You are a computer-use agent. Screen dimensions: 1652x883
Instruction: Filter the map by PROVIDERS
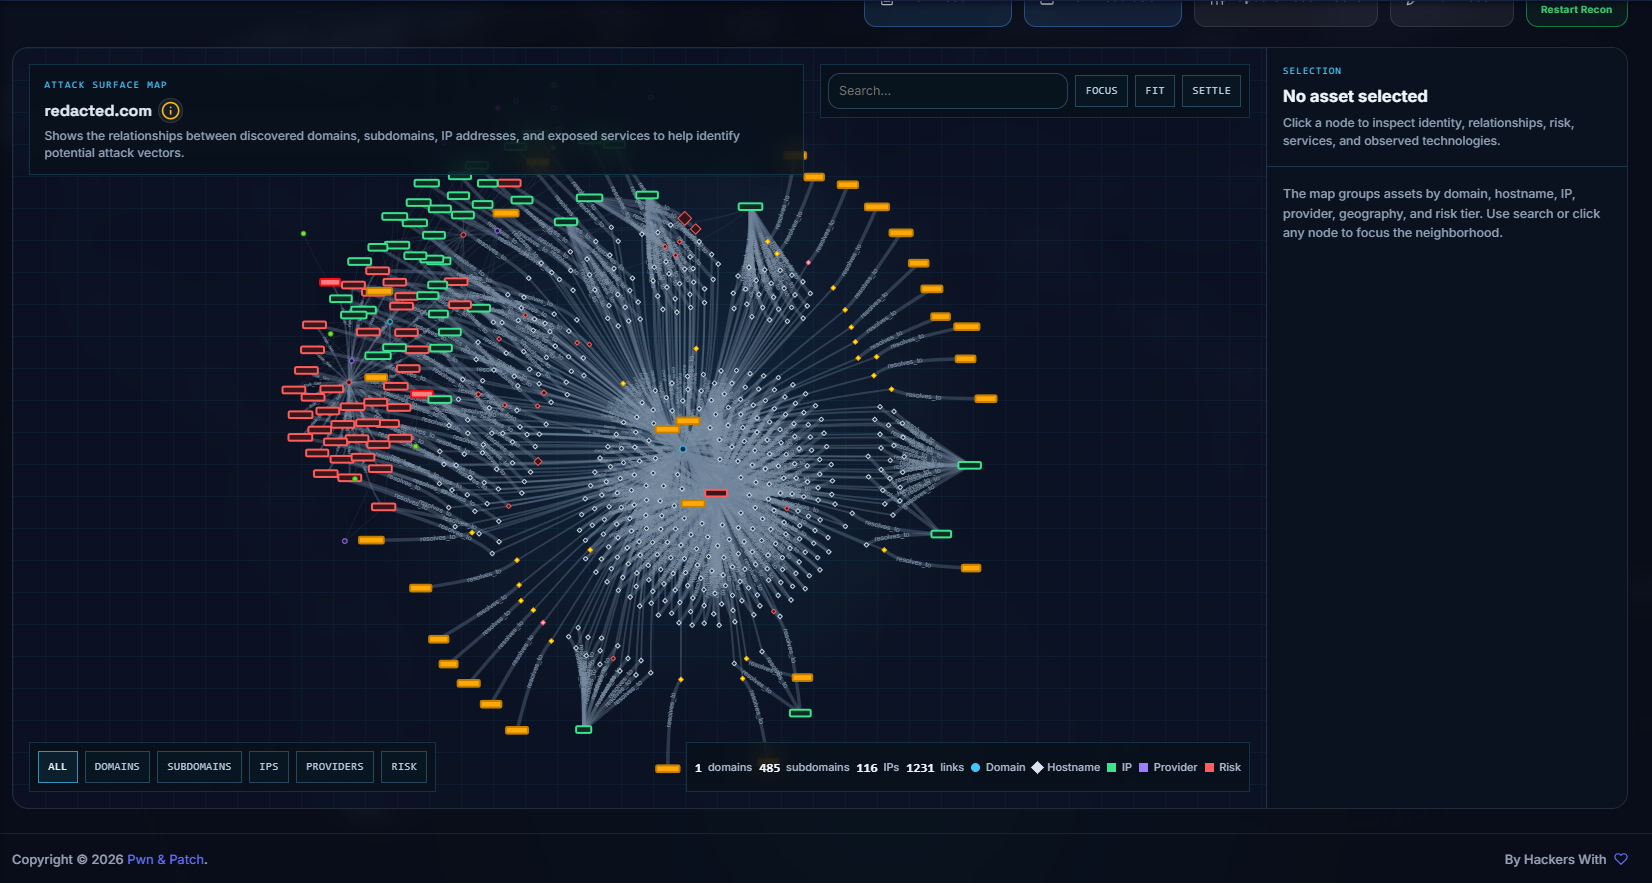(x=335, y=767)
